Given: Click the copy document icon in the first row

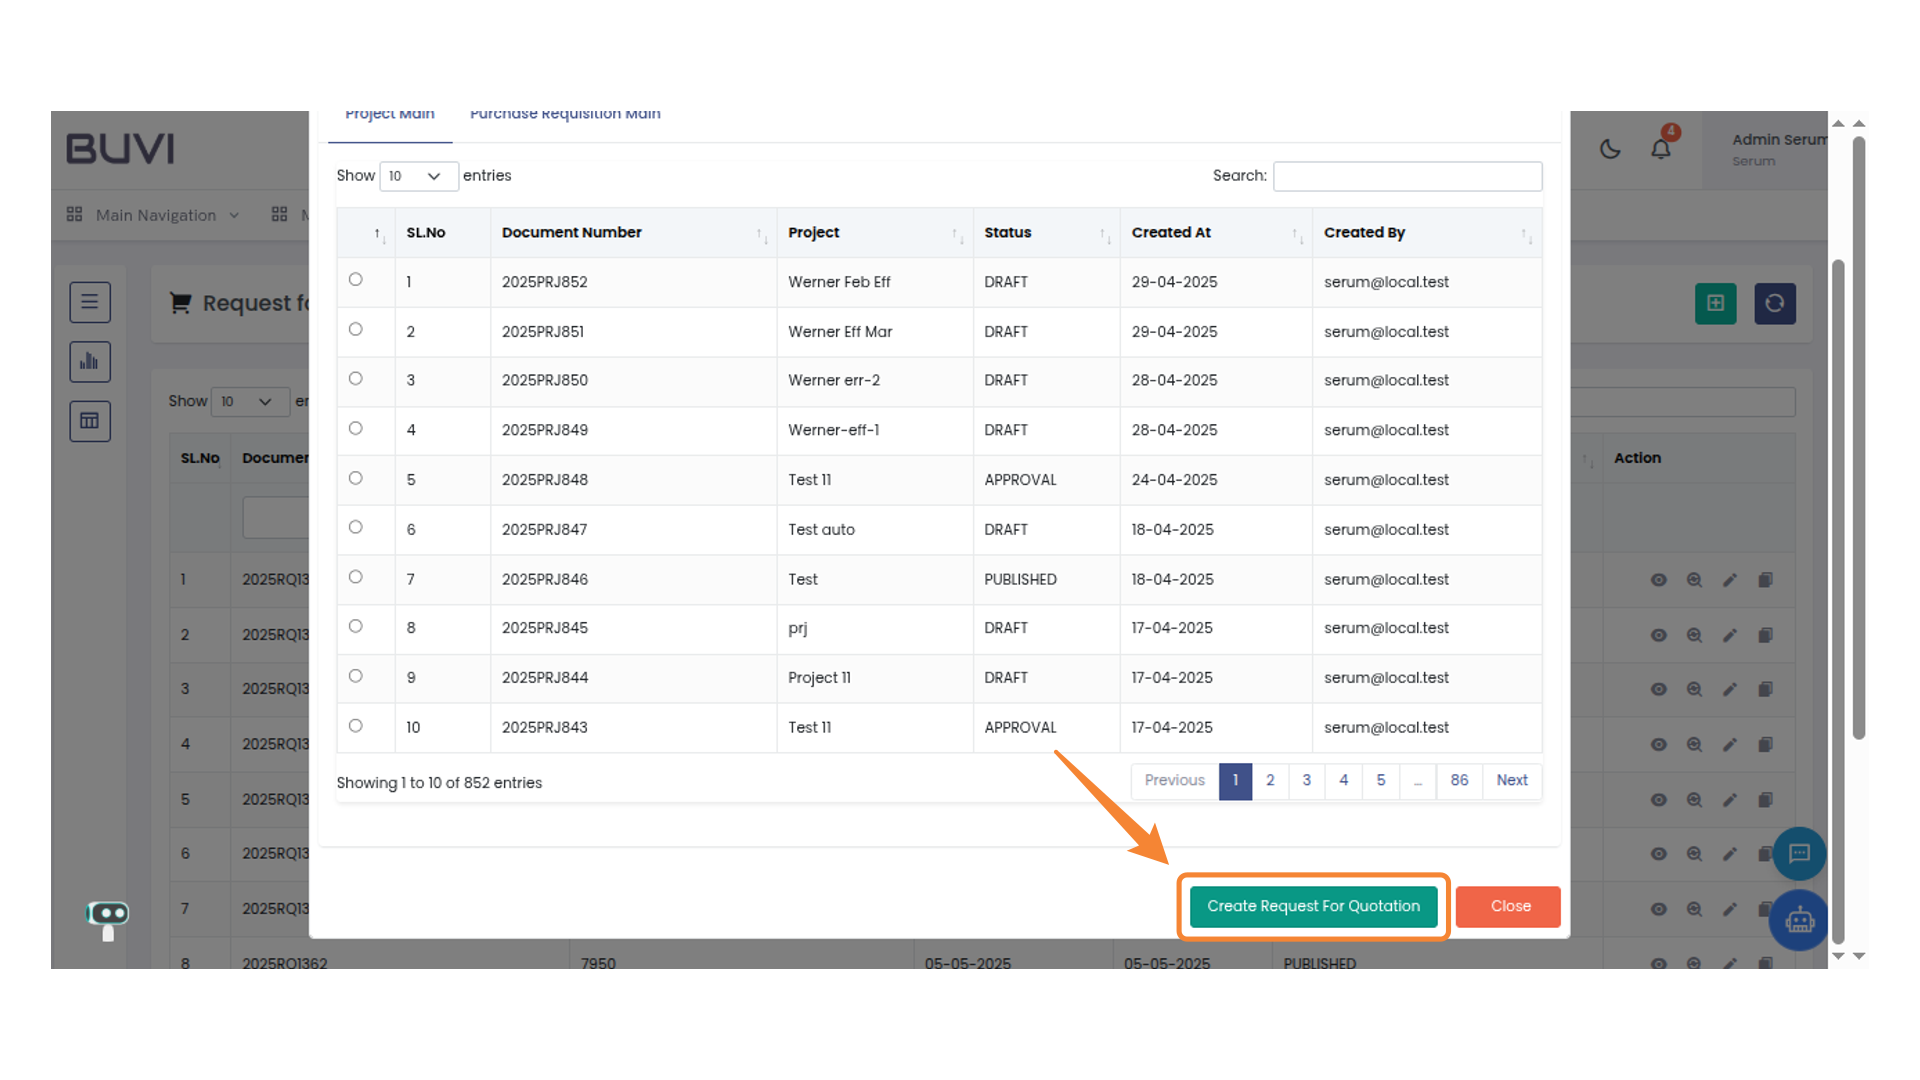Looking at the screenshot, I should tap(1765, 580).
